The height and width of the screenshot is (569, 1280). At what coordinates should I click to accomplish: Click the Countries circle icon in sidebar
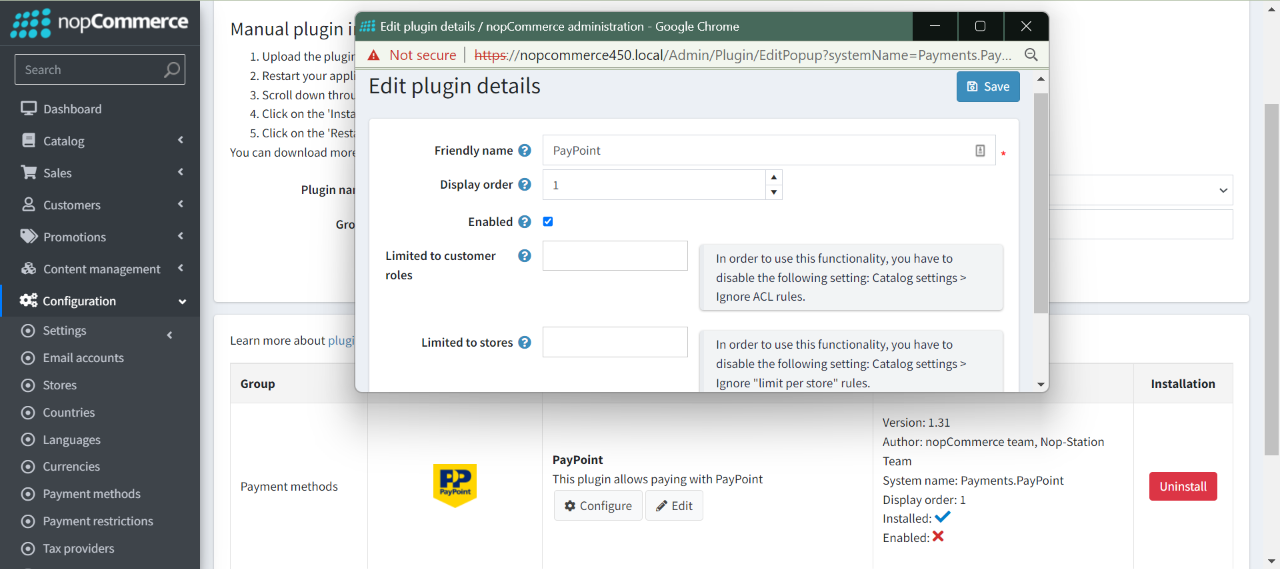pyautogui.click(x=28, y=413)
